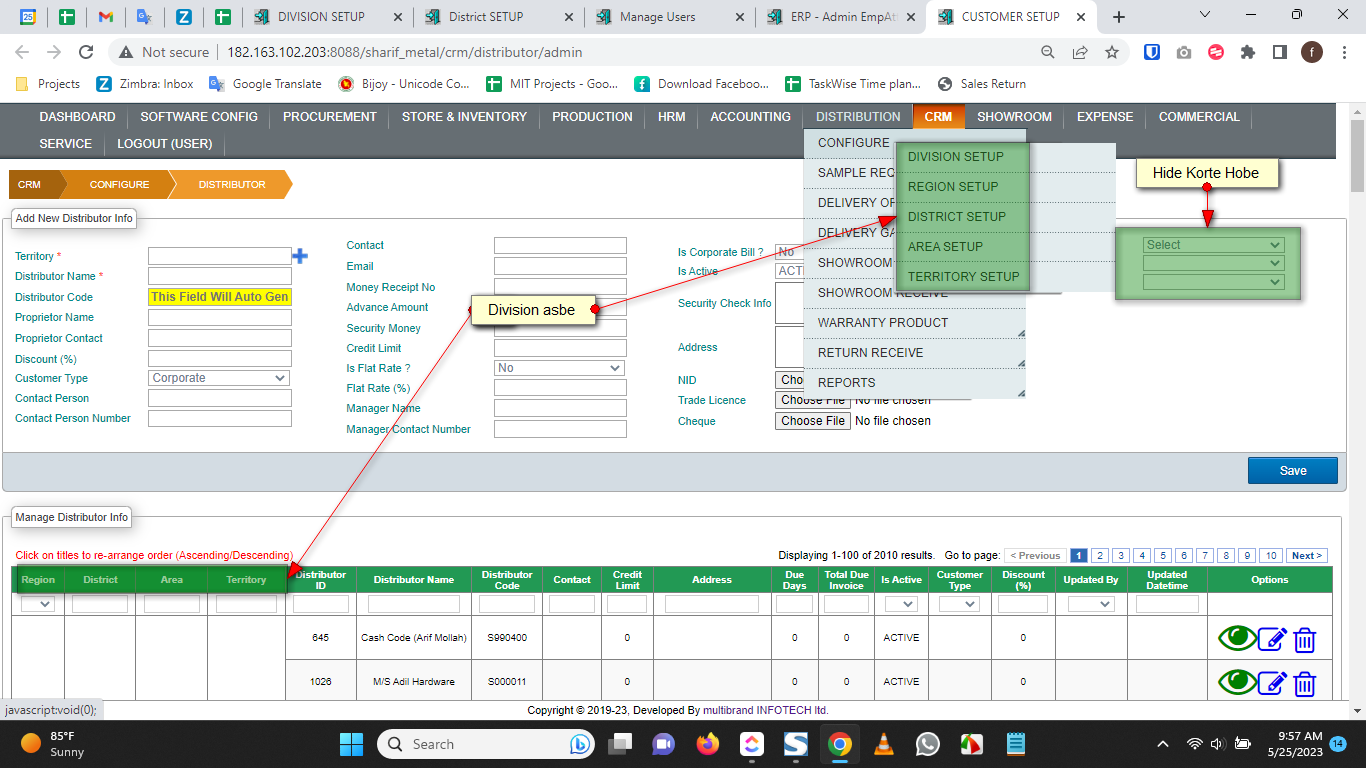Image resolution: width=1366 pixels, height=768 pixels.
Task: Open WhatsApp from the Windows taskbar
Action: point(927,744)
